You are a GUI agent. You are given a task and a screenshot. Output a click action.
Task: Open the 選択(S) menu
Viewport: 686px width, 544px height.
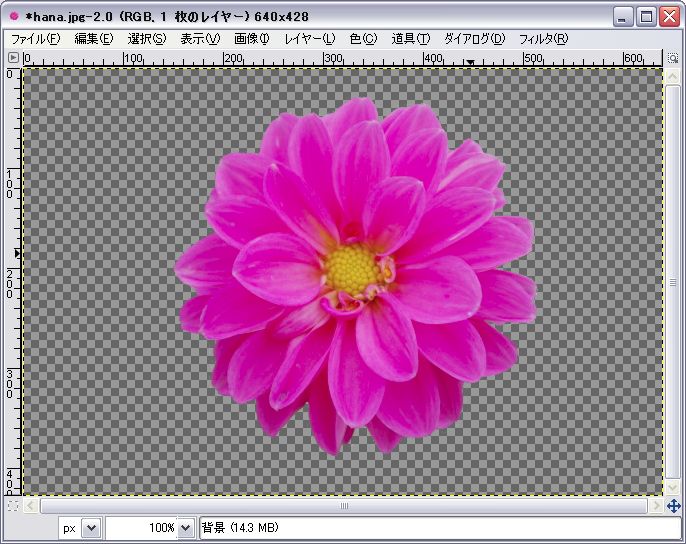[x=147, y=39]
